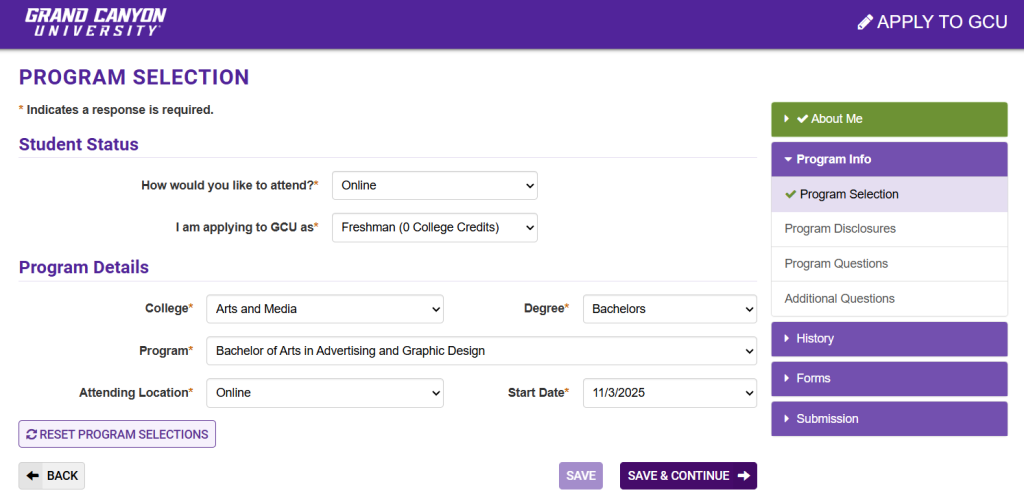Open the 'How would you like to attend' dropdown
Screen dimensions: 1024x495
(434, 185)
